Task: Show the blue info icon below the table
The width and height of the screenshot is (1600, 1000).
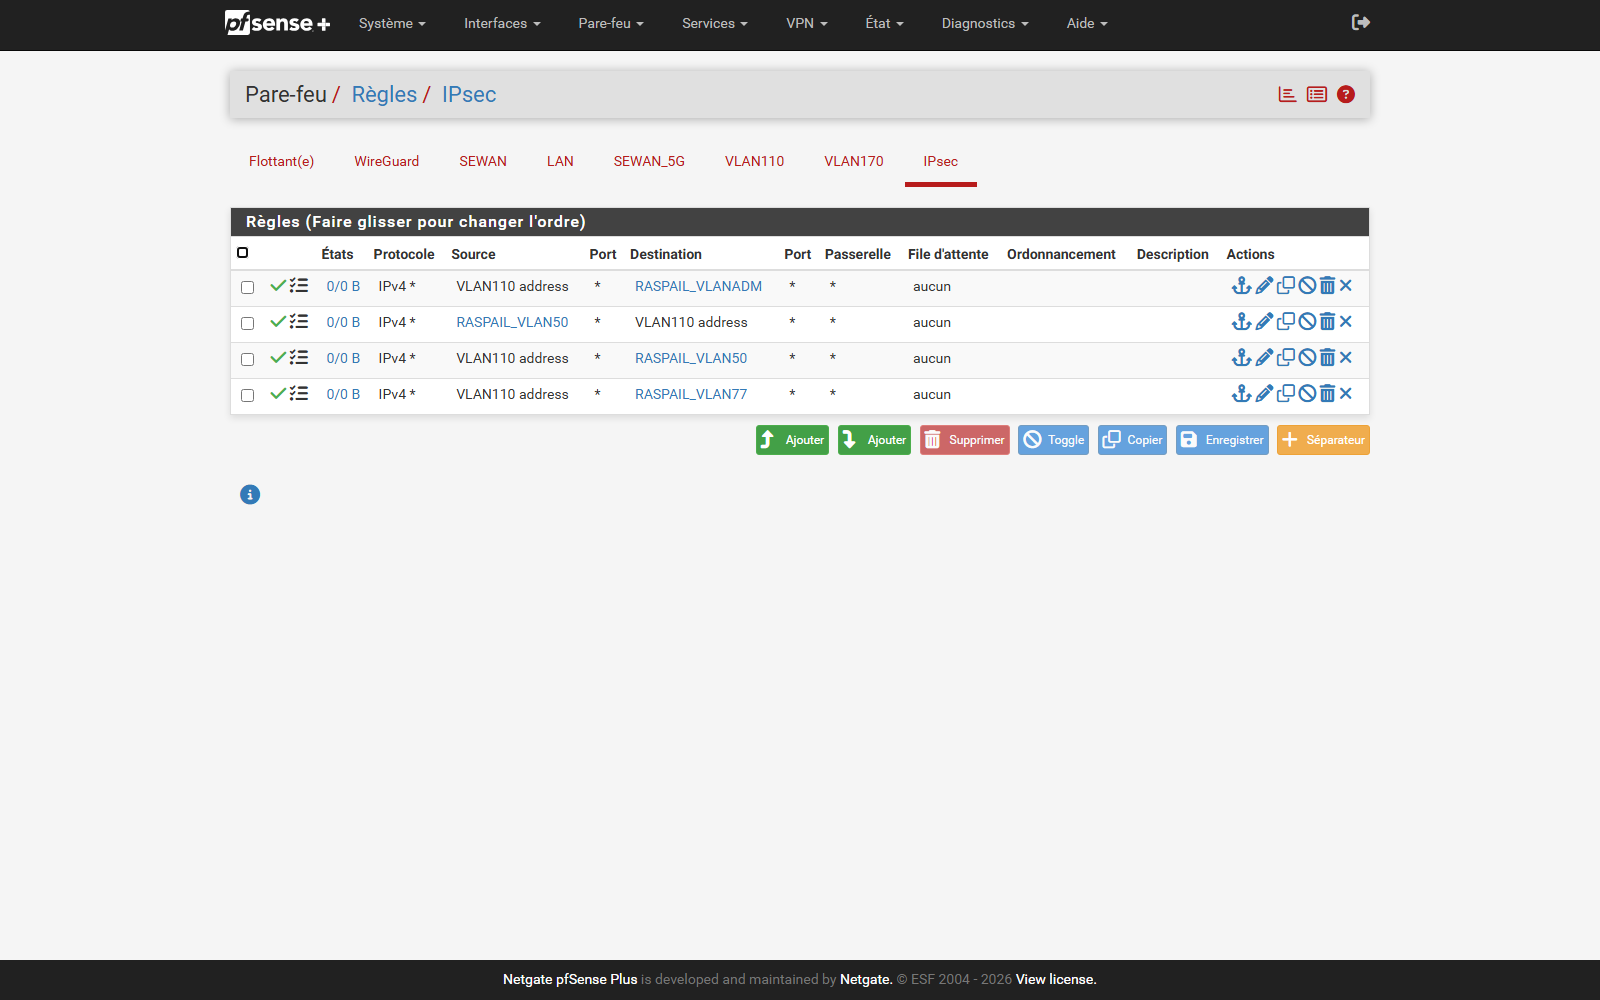Action: pyautogui.click(x=250, y=494)
